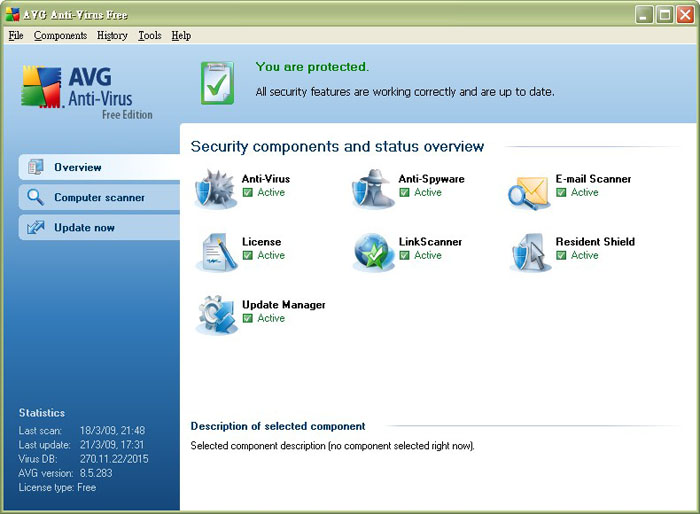Open the Tools menu
700x514 pixels.
click(150, 35)
